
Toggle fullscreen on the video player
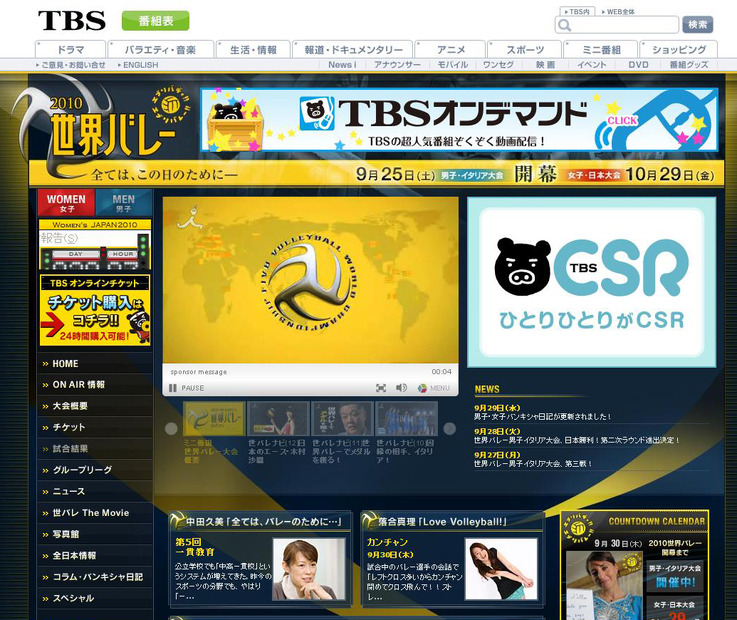[x=381, y=388]
